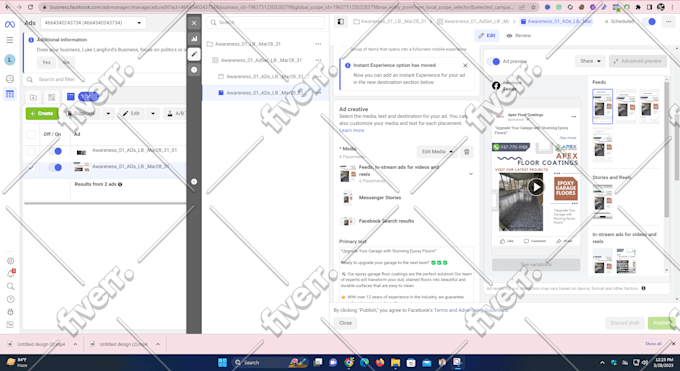Switch to Ad sets grid tab
The width and height of the screenshot is (680, 371).
(x=52, y=97)
